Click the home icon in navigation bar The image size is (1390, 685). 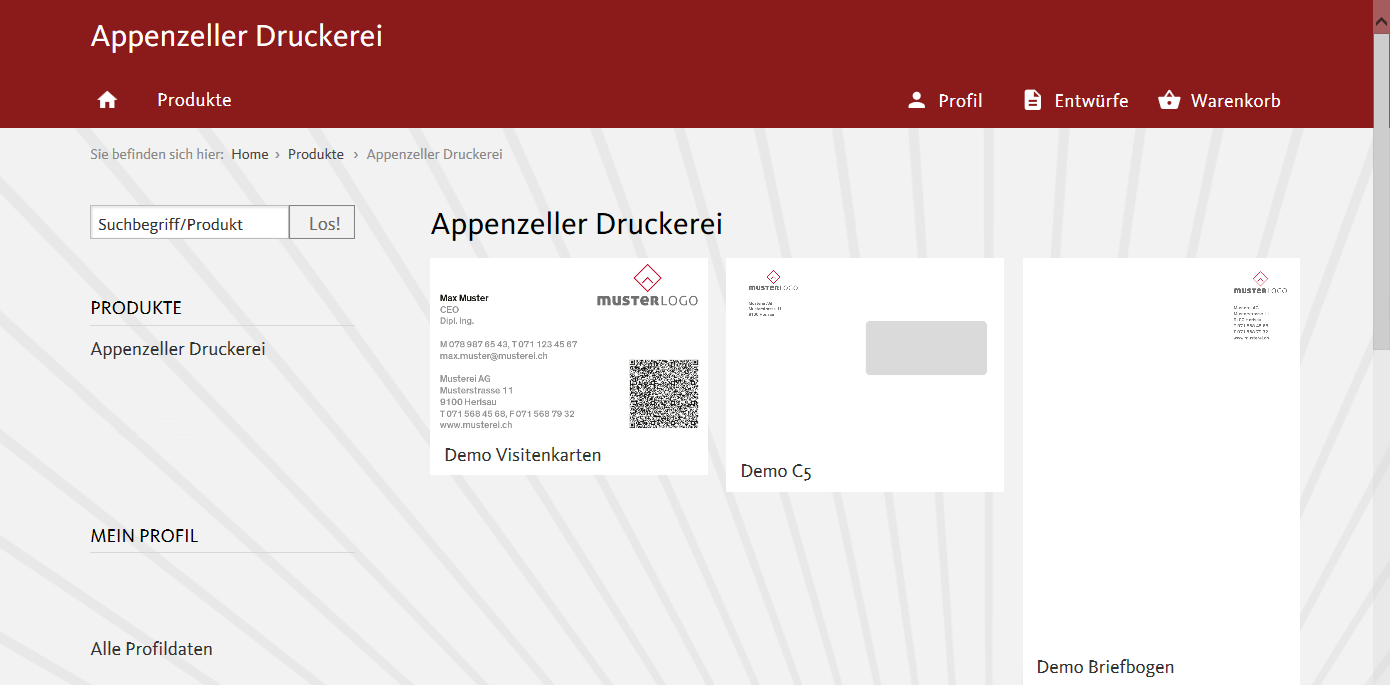point(107,100)
